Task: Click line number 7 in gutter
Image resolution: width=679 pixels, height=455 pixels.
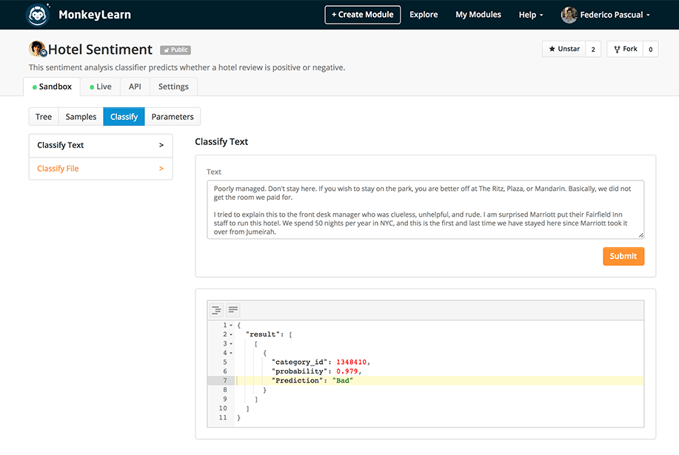Action: [x=225, y=381]
